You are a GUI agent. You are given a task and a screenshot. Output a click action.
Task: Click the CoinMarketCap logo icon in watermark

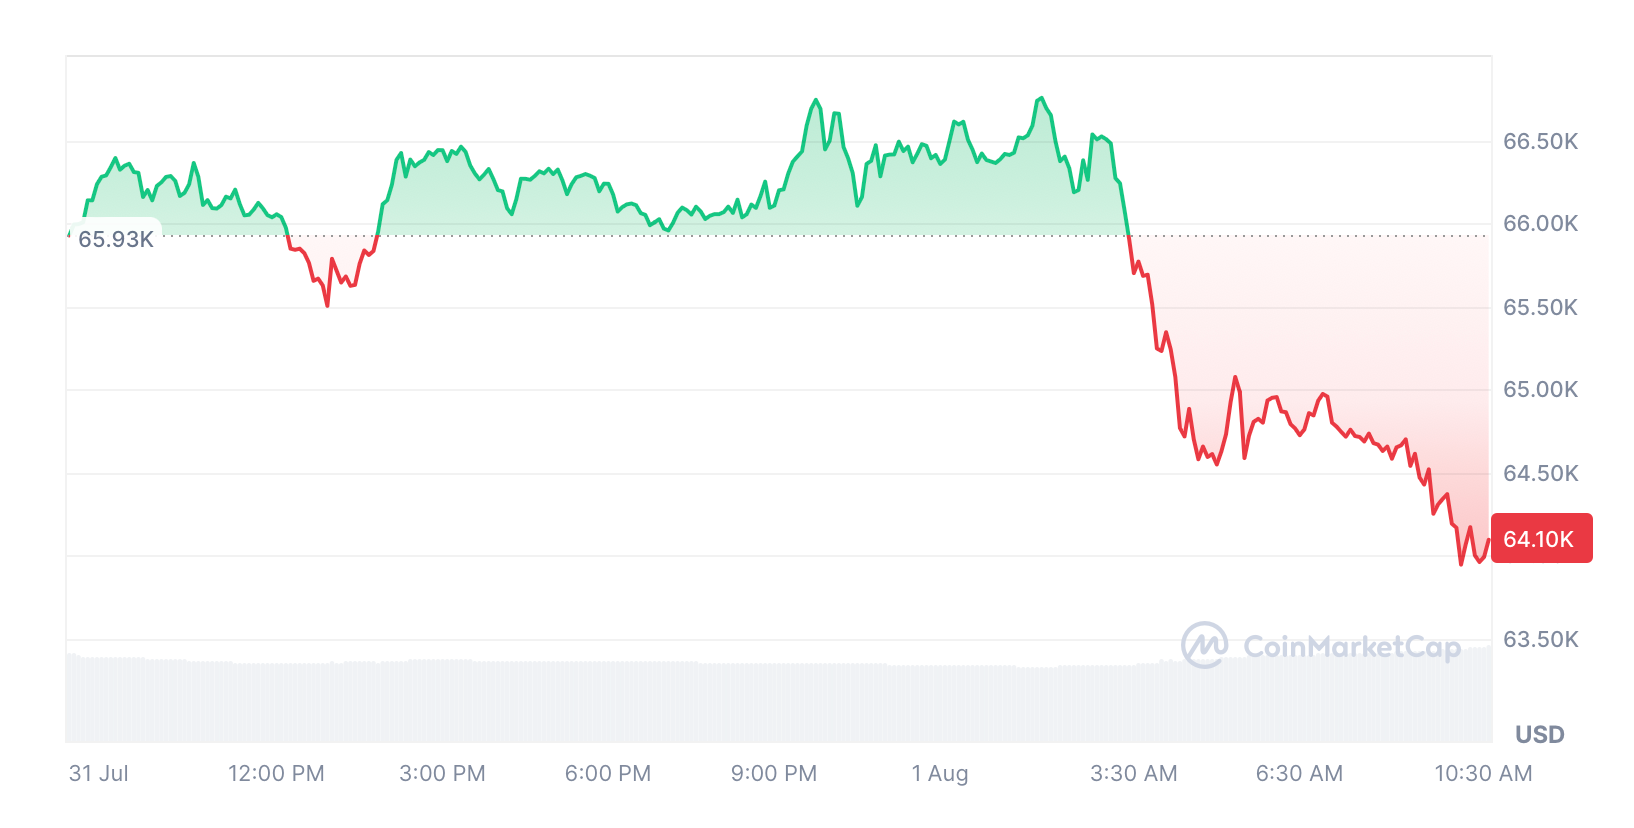(1204, 645)
